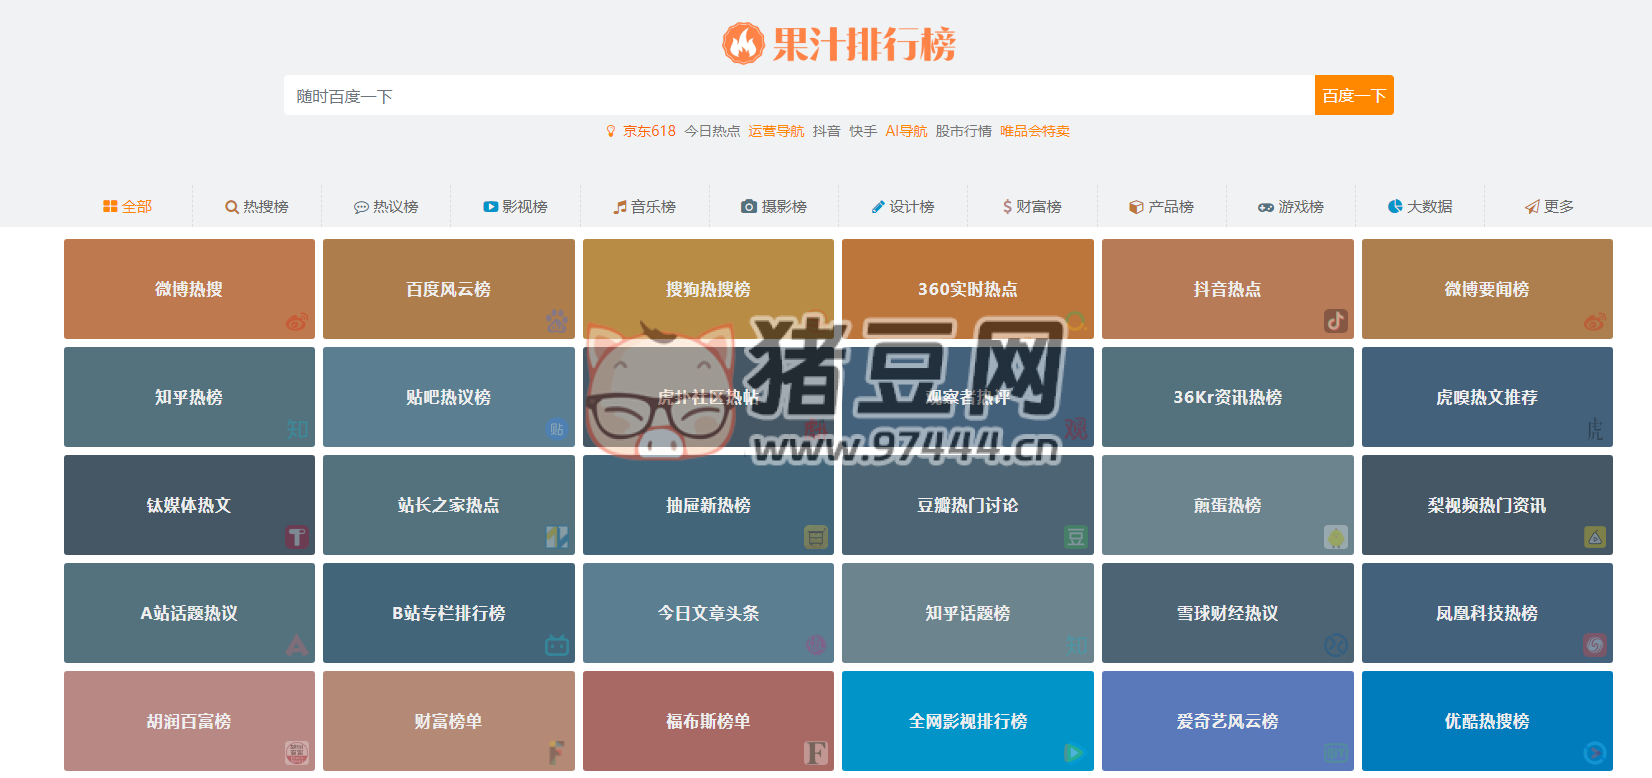Click the 豆 icon on 豆瓣热门讨论 card
The width and height of the screenshot is (1652, 778).
1076,537
